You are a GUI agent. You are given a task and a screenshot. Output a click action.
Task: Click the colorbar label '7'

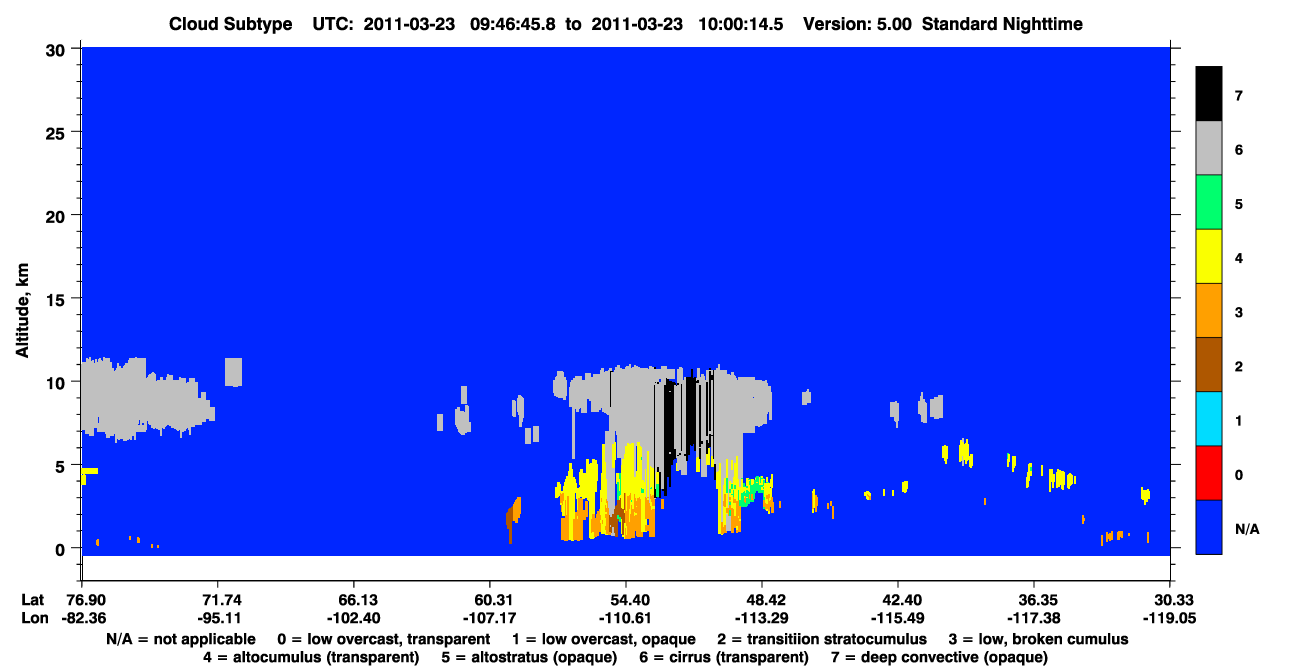pos(1239,96)
